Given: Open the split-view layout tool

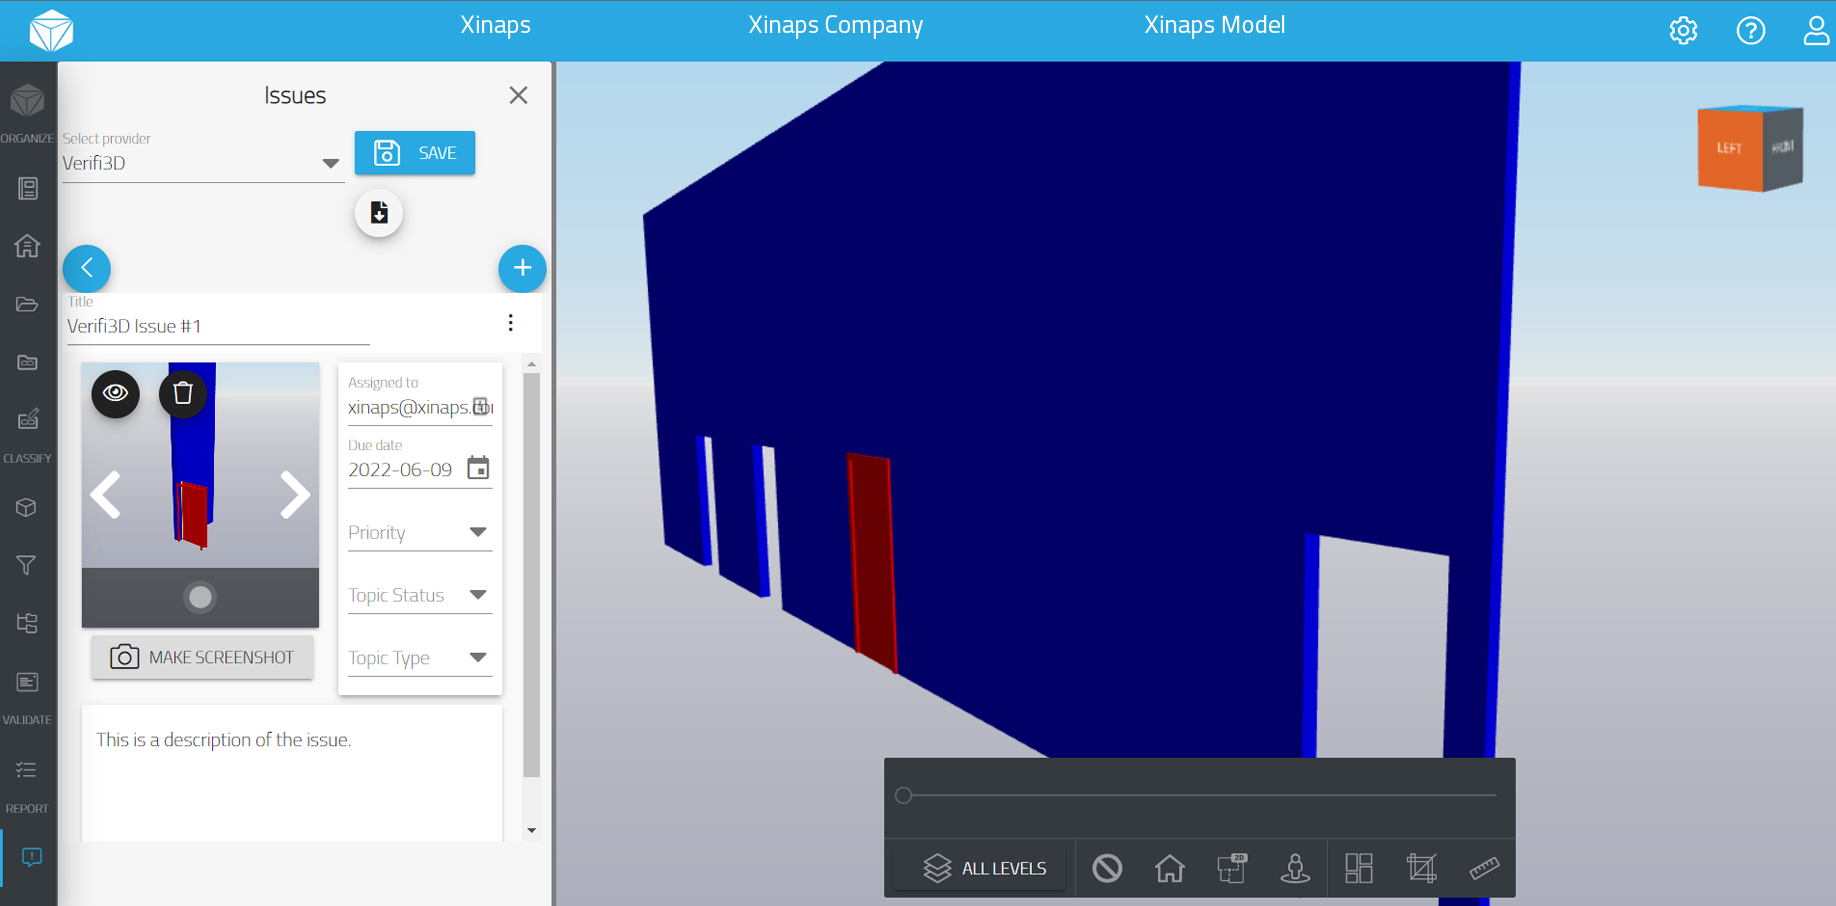Looking at the screenshot, I should click(1359, 868).
